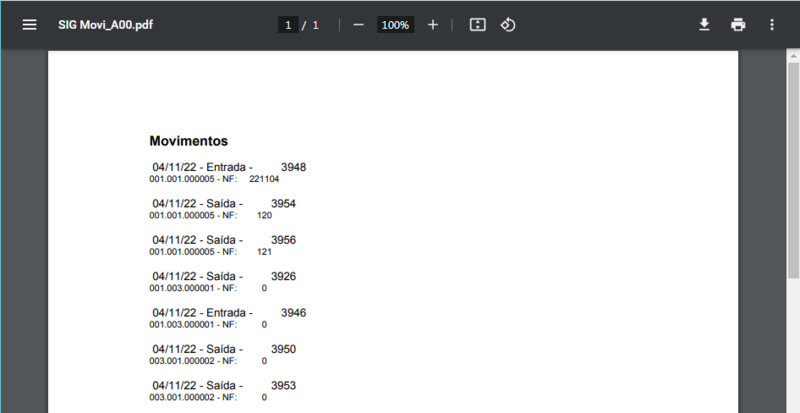
Task: Select the Saída entry numbered 3950
Action: 224,349
